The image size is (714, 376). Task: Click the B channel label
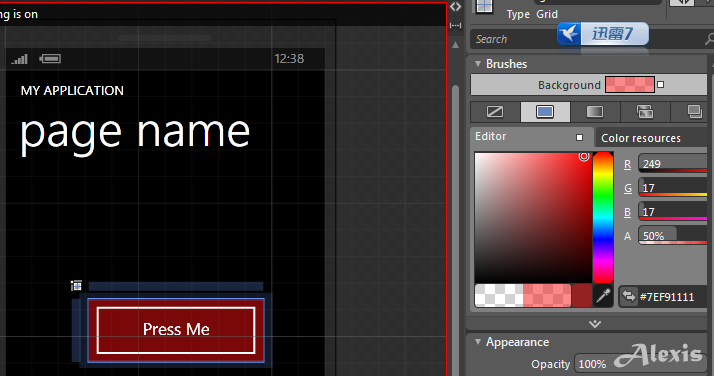(627, 212)
